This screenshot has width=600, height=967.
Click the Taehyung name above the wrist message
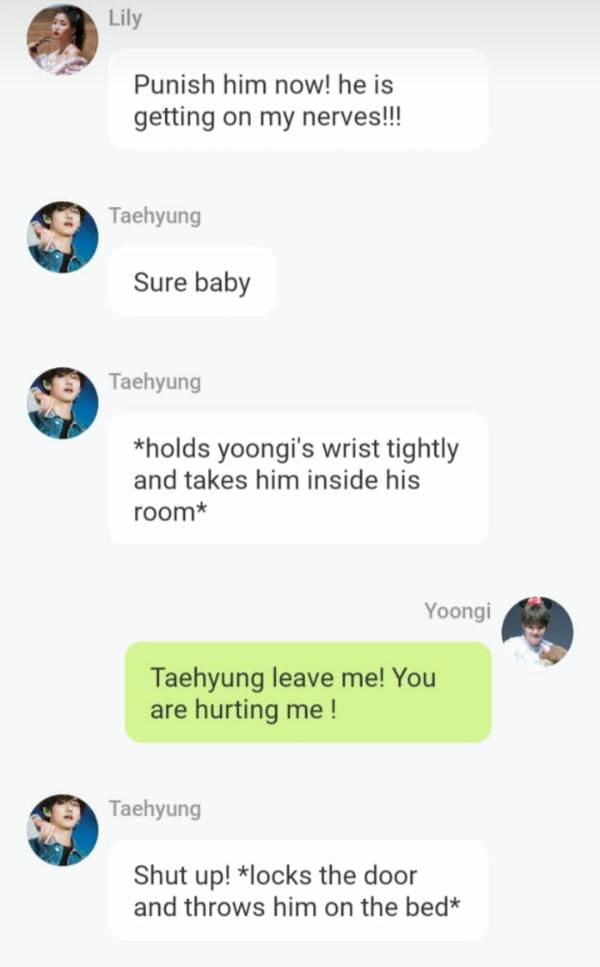[x=155, y=382]
